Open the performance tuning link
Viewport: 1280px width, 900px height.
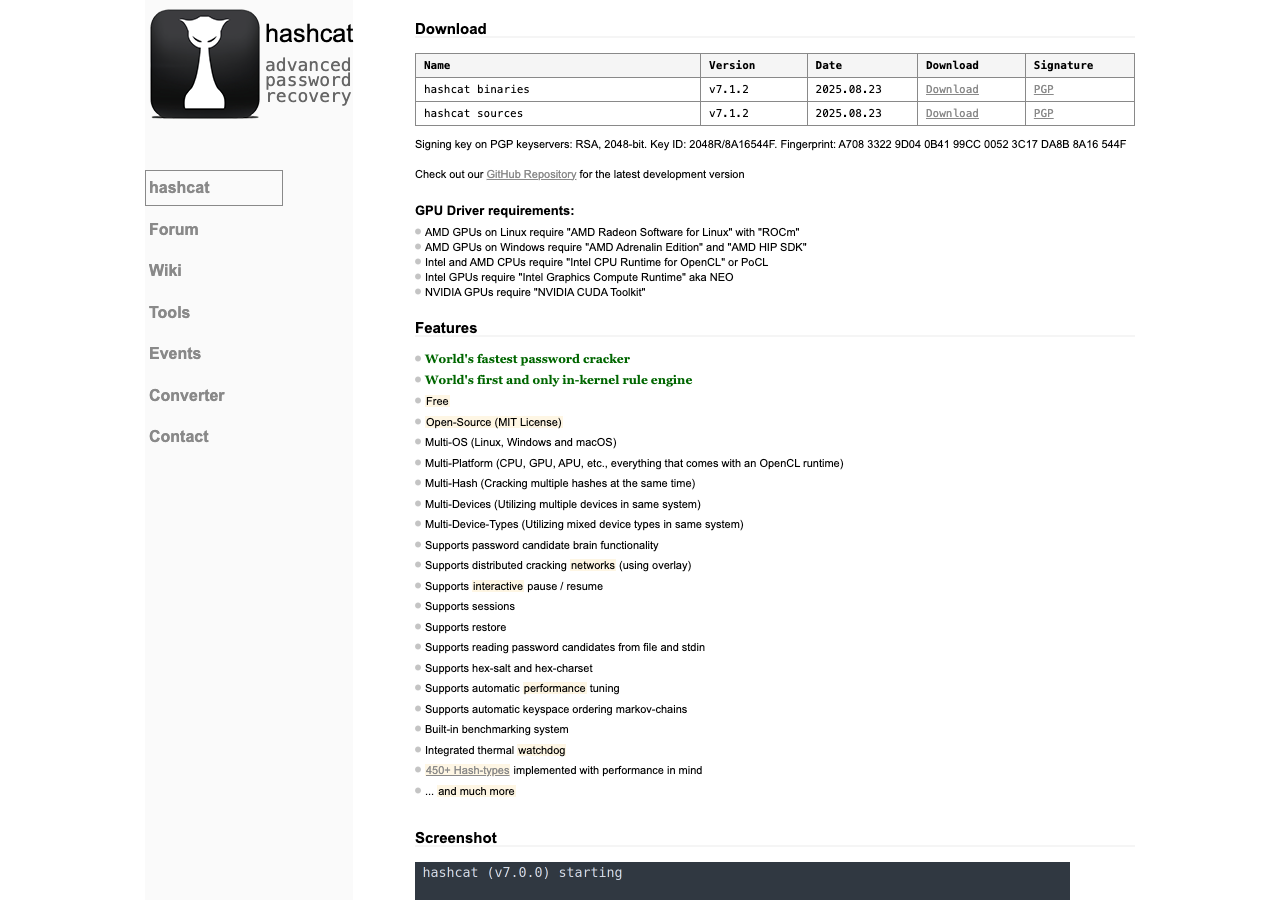click(554, 688)
